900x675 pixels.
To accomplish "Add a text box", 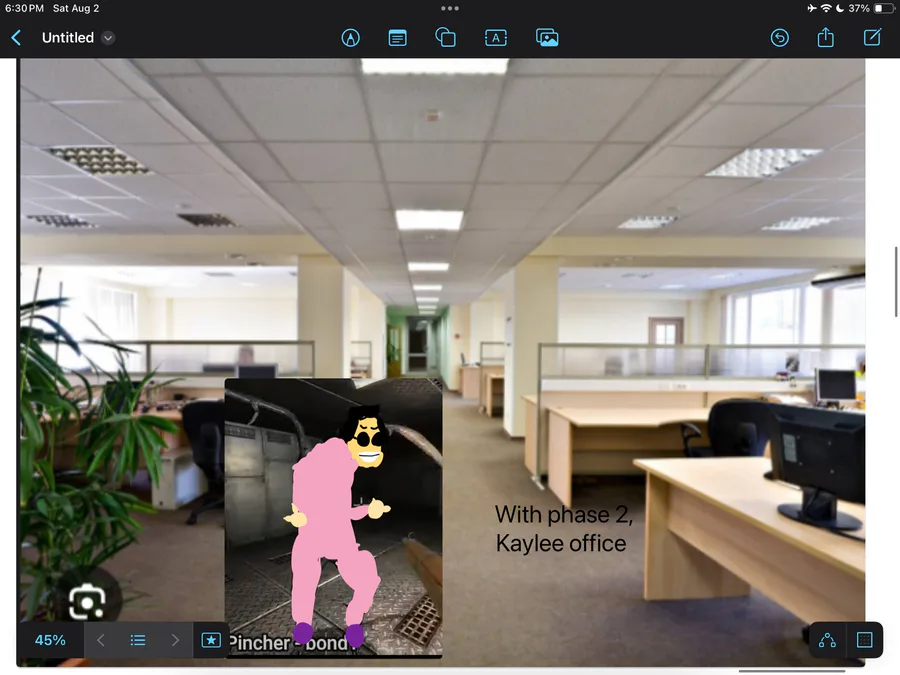I will pos(496,38).
